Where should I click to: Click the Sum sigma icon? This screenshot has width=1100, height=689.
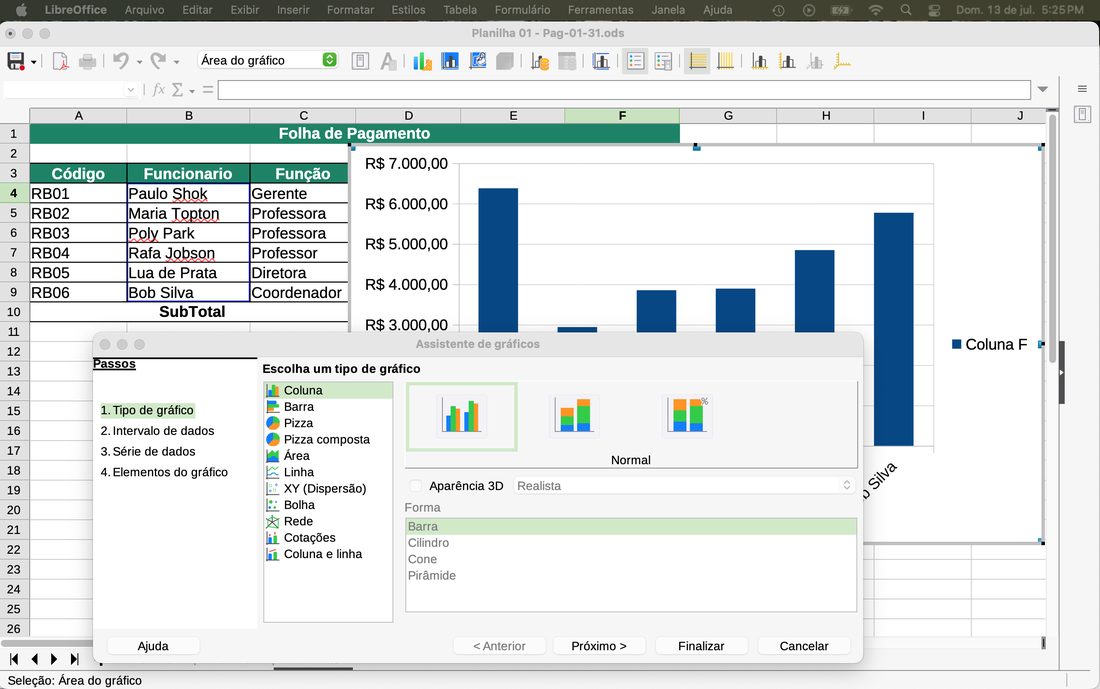point(177,90)
